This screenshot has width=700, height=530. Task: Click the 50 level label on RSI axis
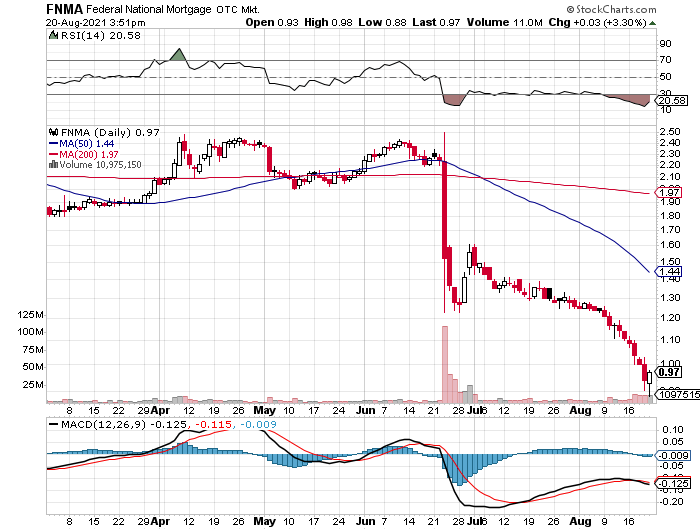click(665, 77)
